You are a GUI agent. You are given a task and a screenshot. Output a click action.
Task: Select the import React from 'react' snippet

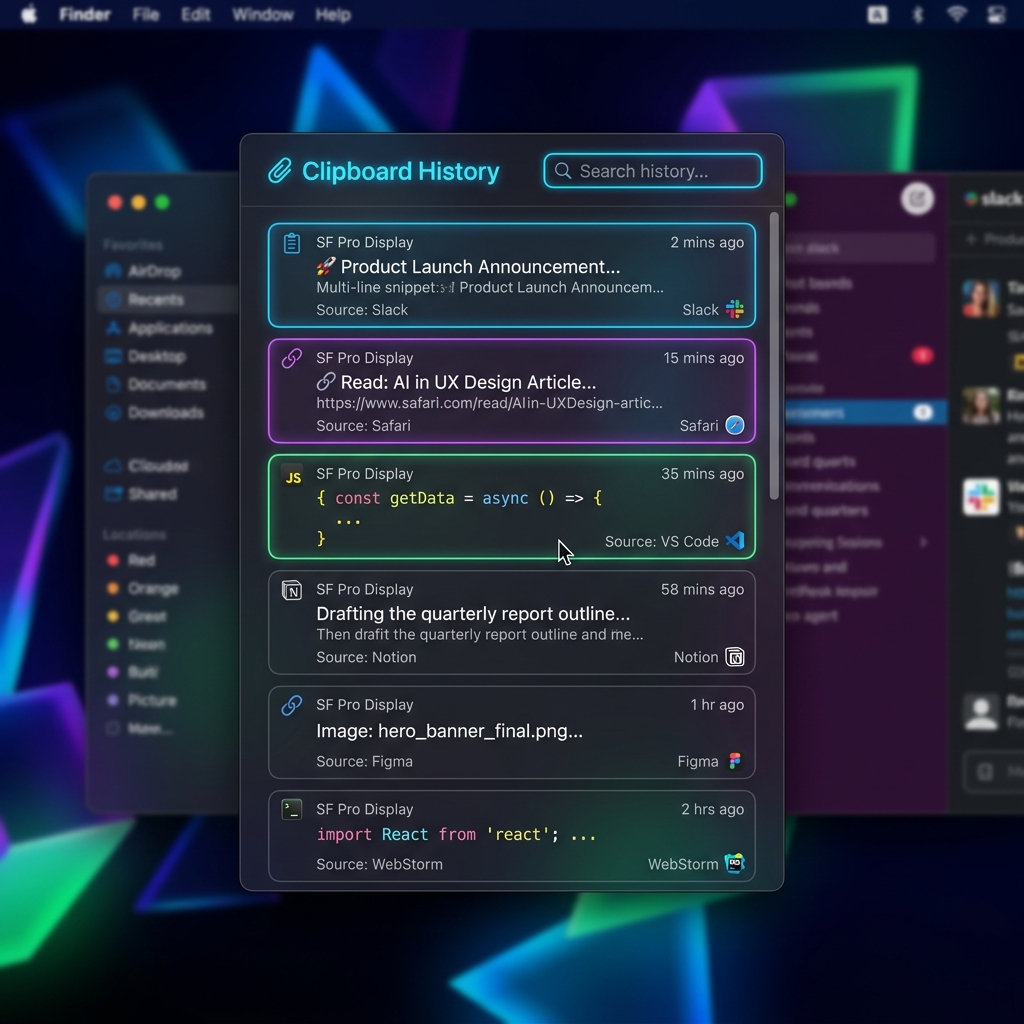click(x=455, y=835)
